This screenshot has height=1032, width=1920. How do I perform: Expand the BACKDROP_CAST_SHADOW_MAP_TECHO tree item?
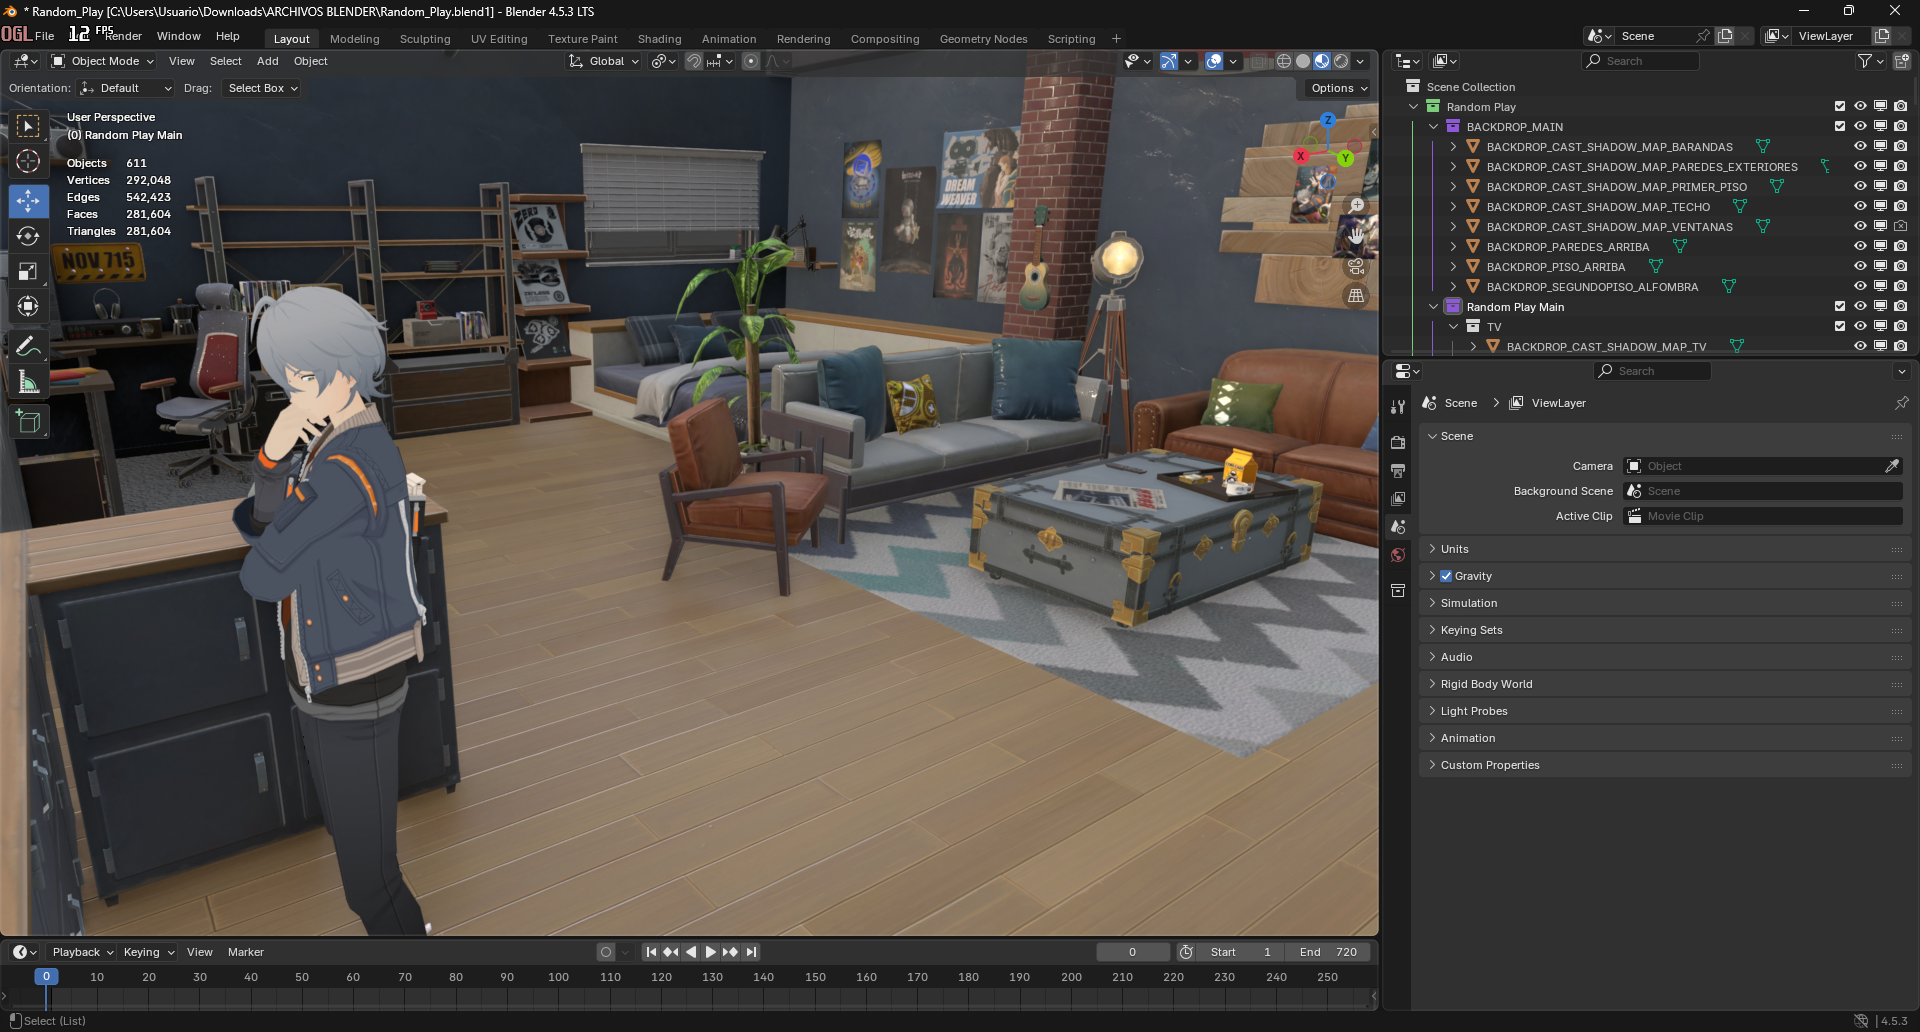[1453, 207]
